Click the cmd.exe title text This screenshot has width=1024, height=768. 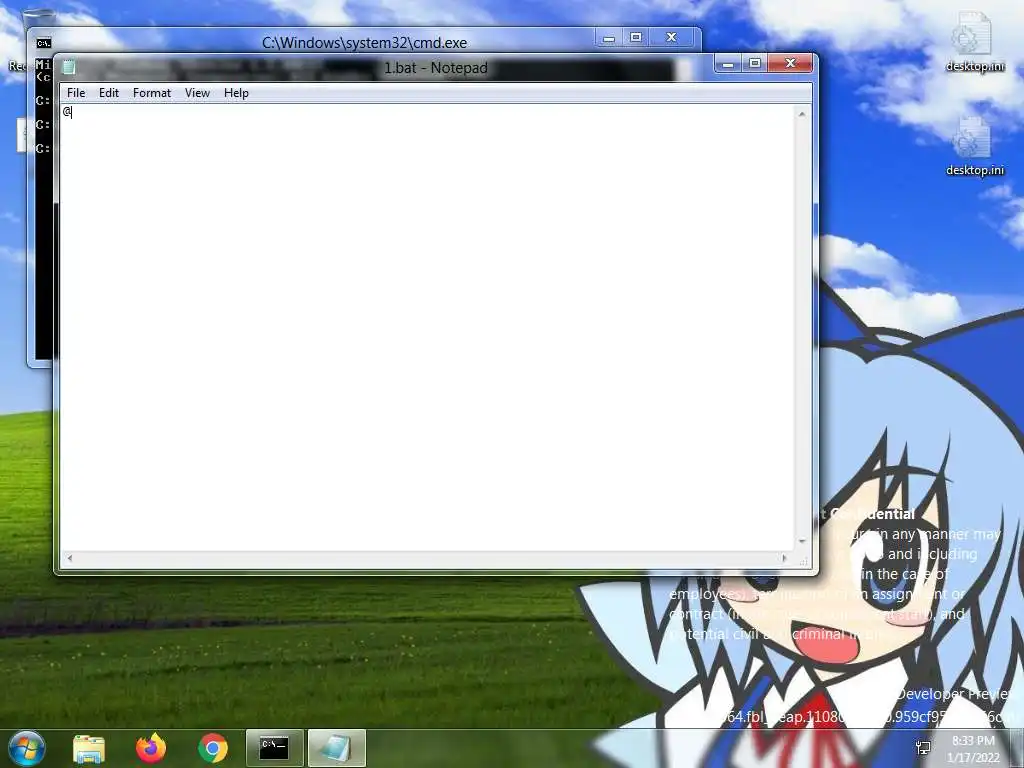click(364, 43)
